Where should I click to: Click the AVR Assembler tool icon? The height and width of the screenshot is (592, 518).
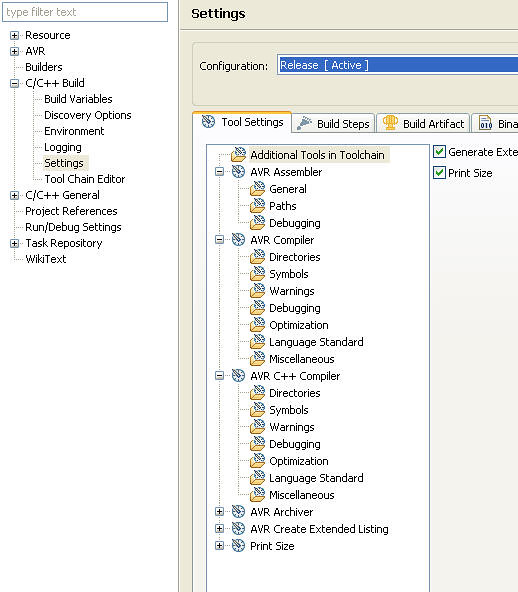tap(238, 172)
